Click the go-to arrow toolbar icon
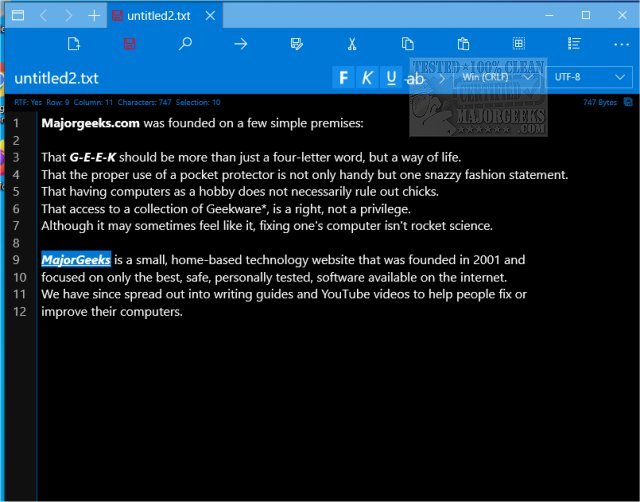The image size is (640, 502). click(241, 44)
